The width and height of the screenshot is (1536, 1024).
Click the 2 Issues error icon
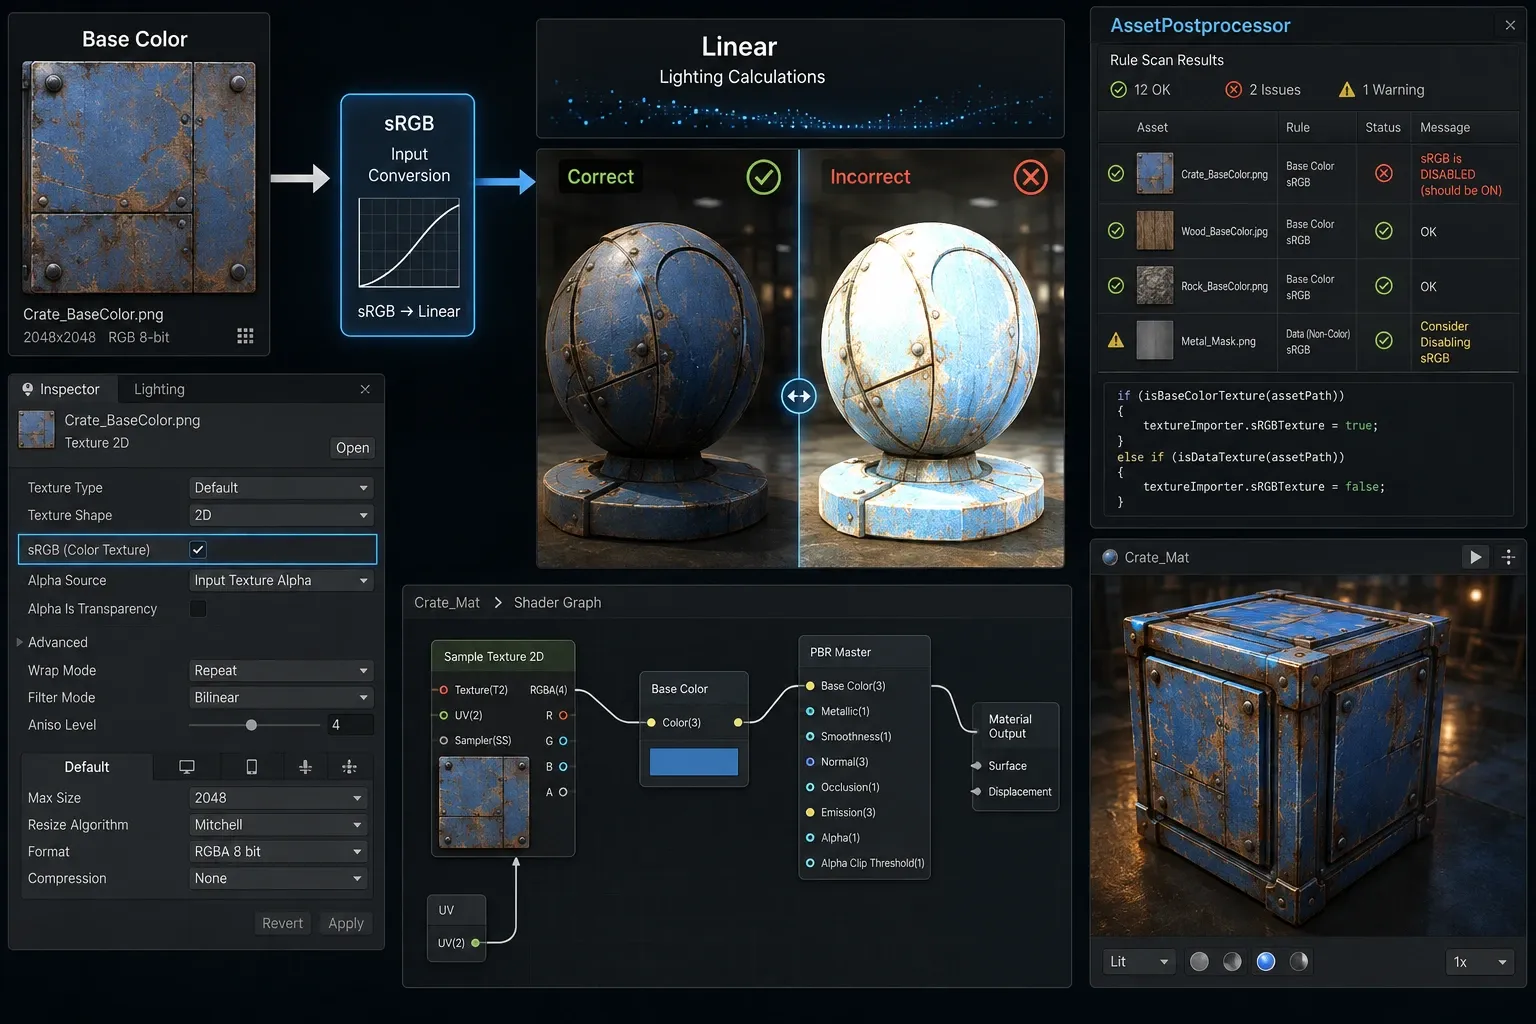tap(1234, 90)
